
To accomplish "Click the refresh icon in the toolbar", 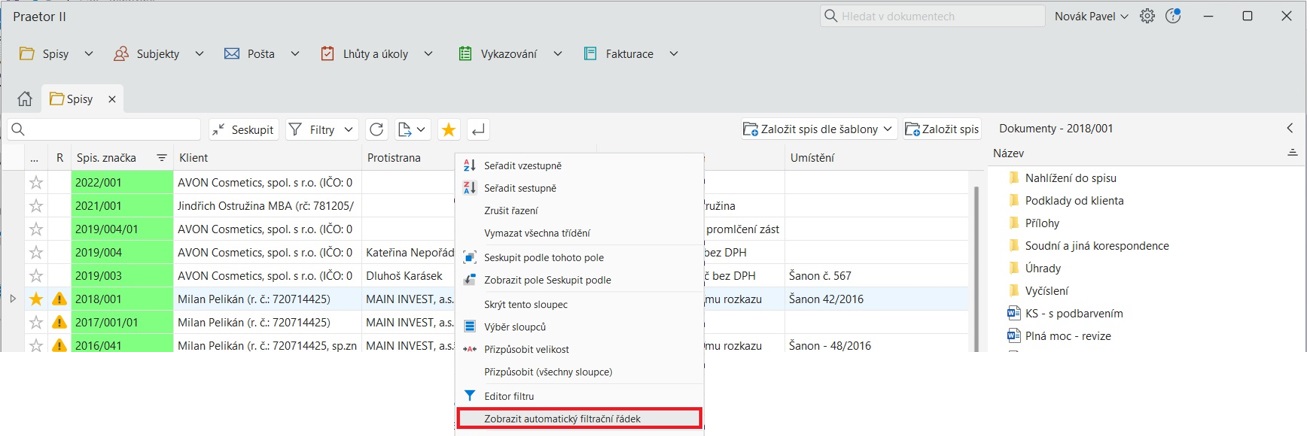I will [x=376, y=130].
